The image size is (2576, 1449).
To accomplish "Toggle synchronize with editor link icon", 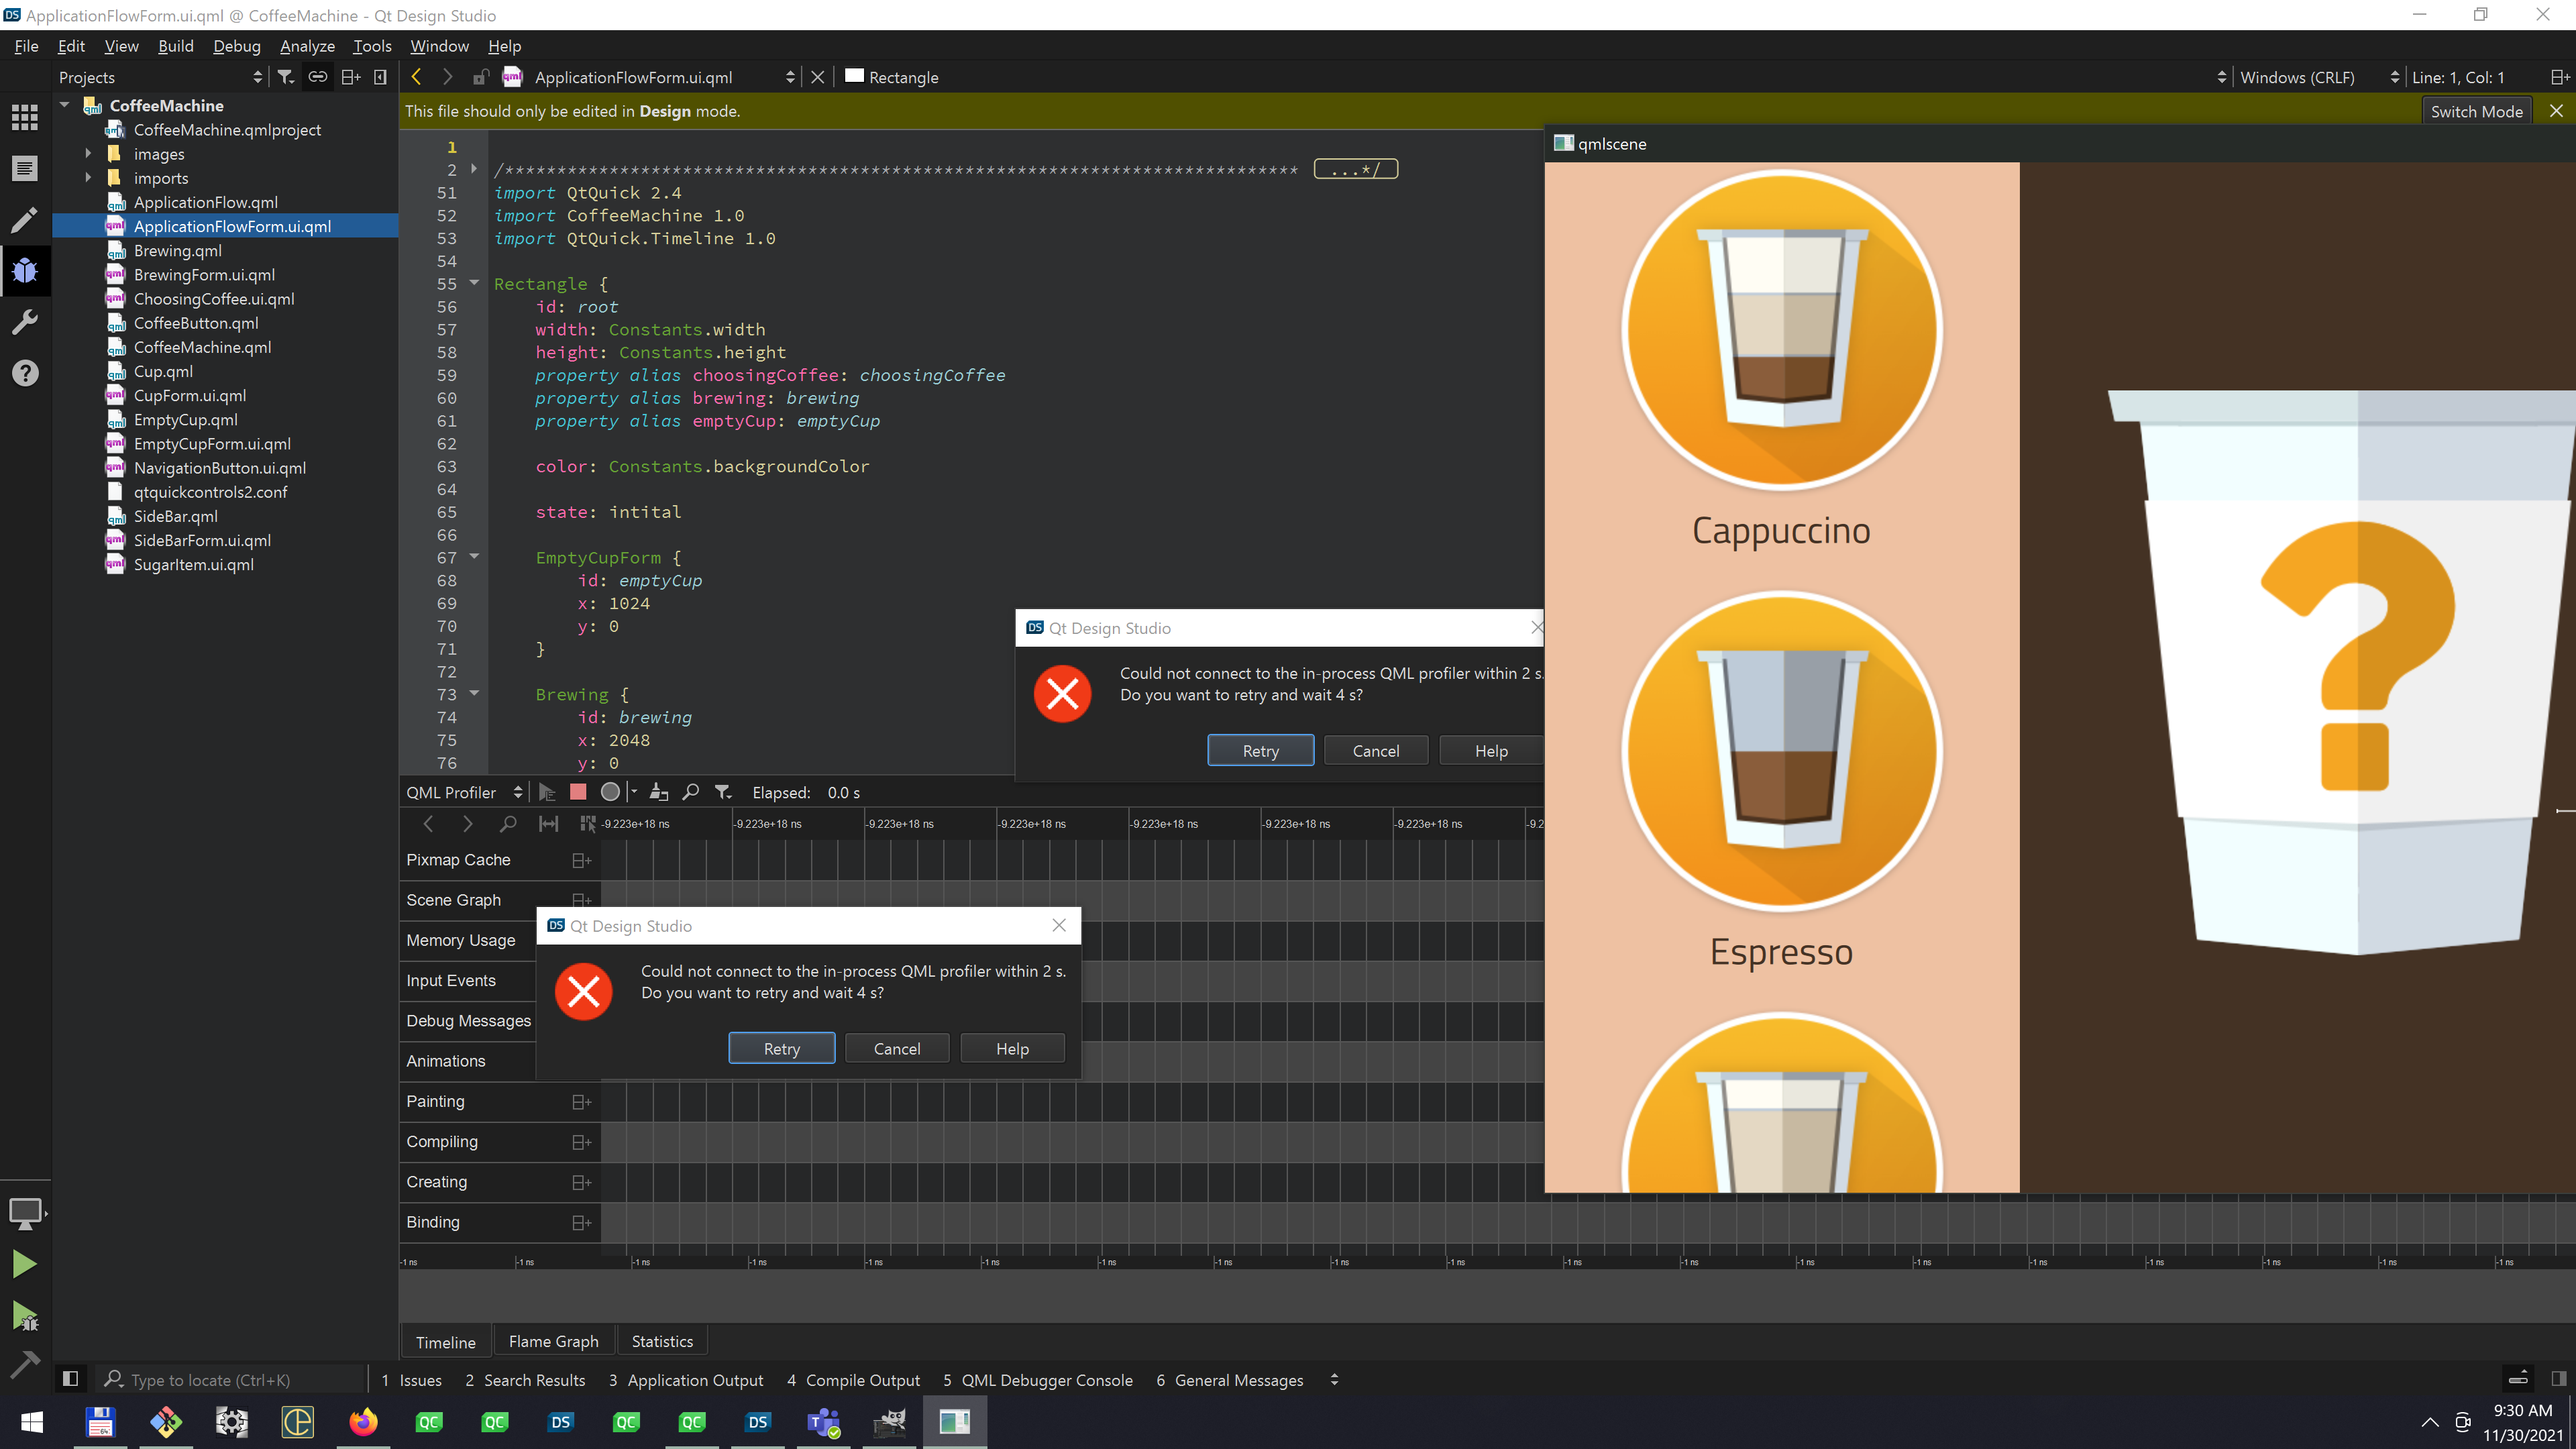I will click(x=318, y=77).
